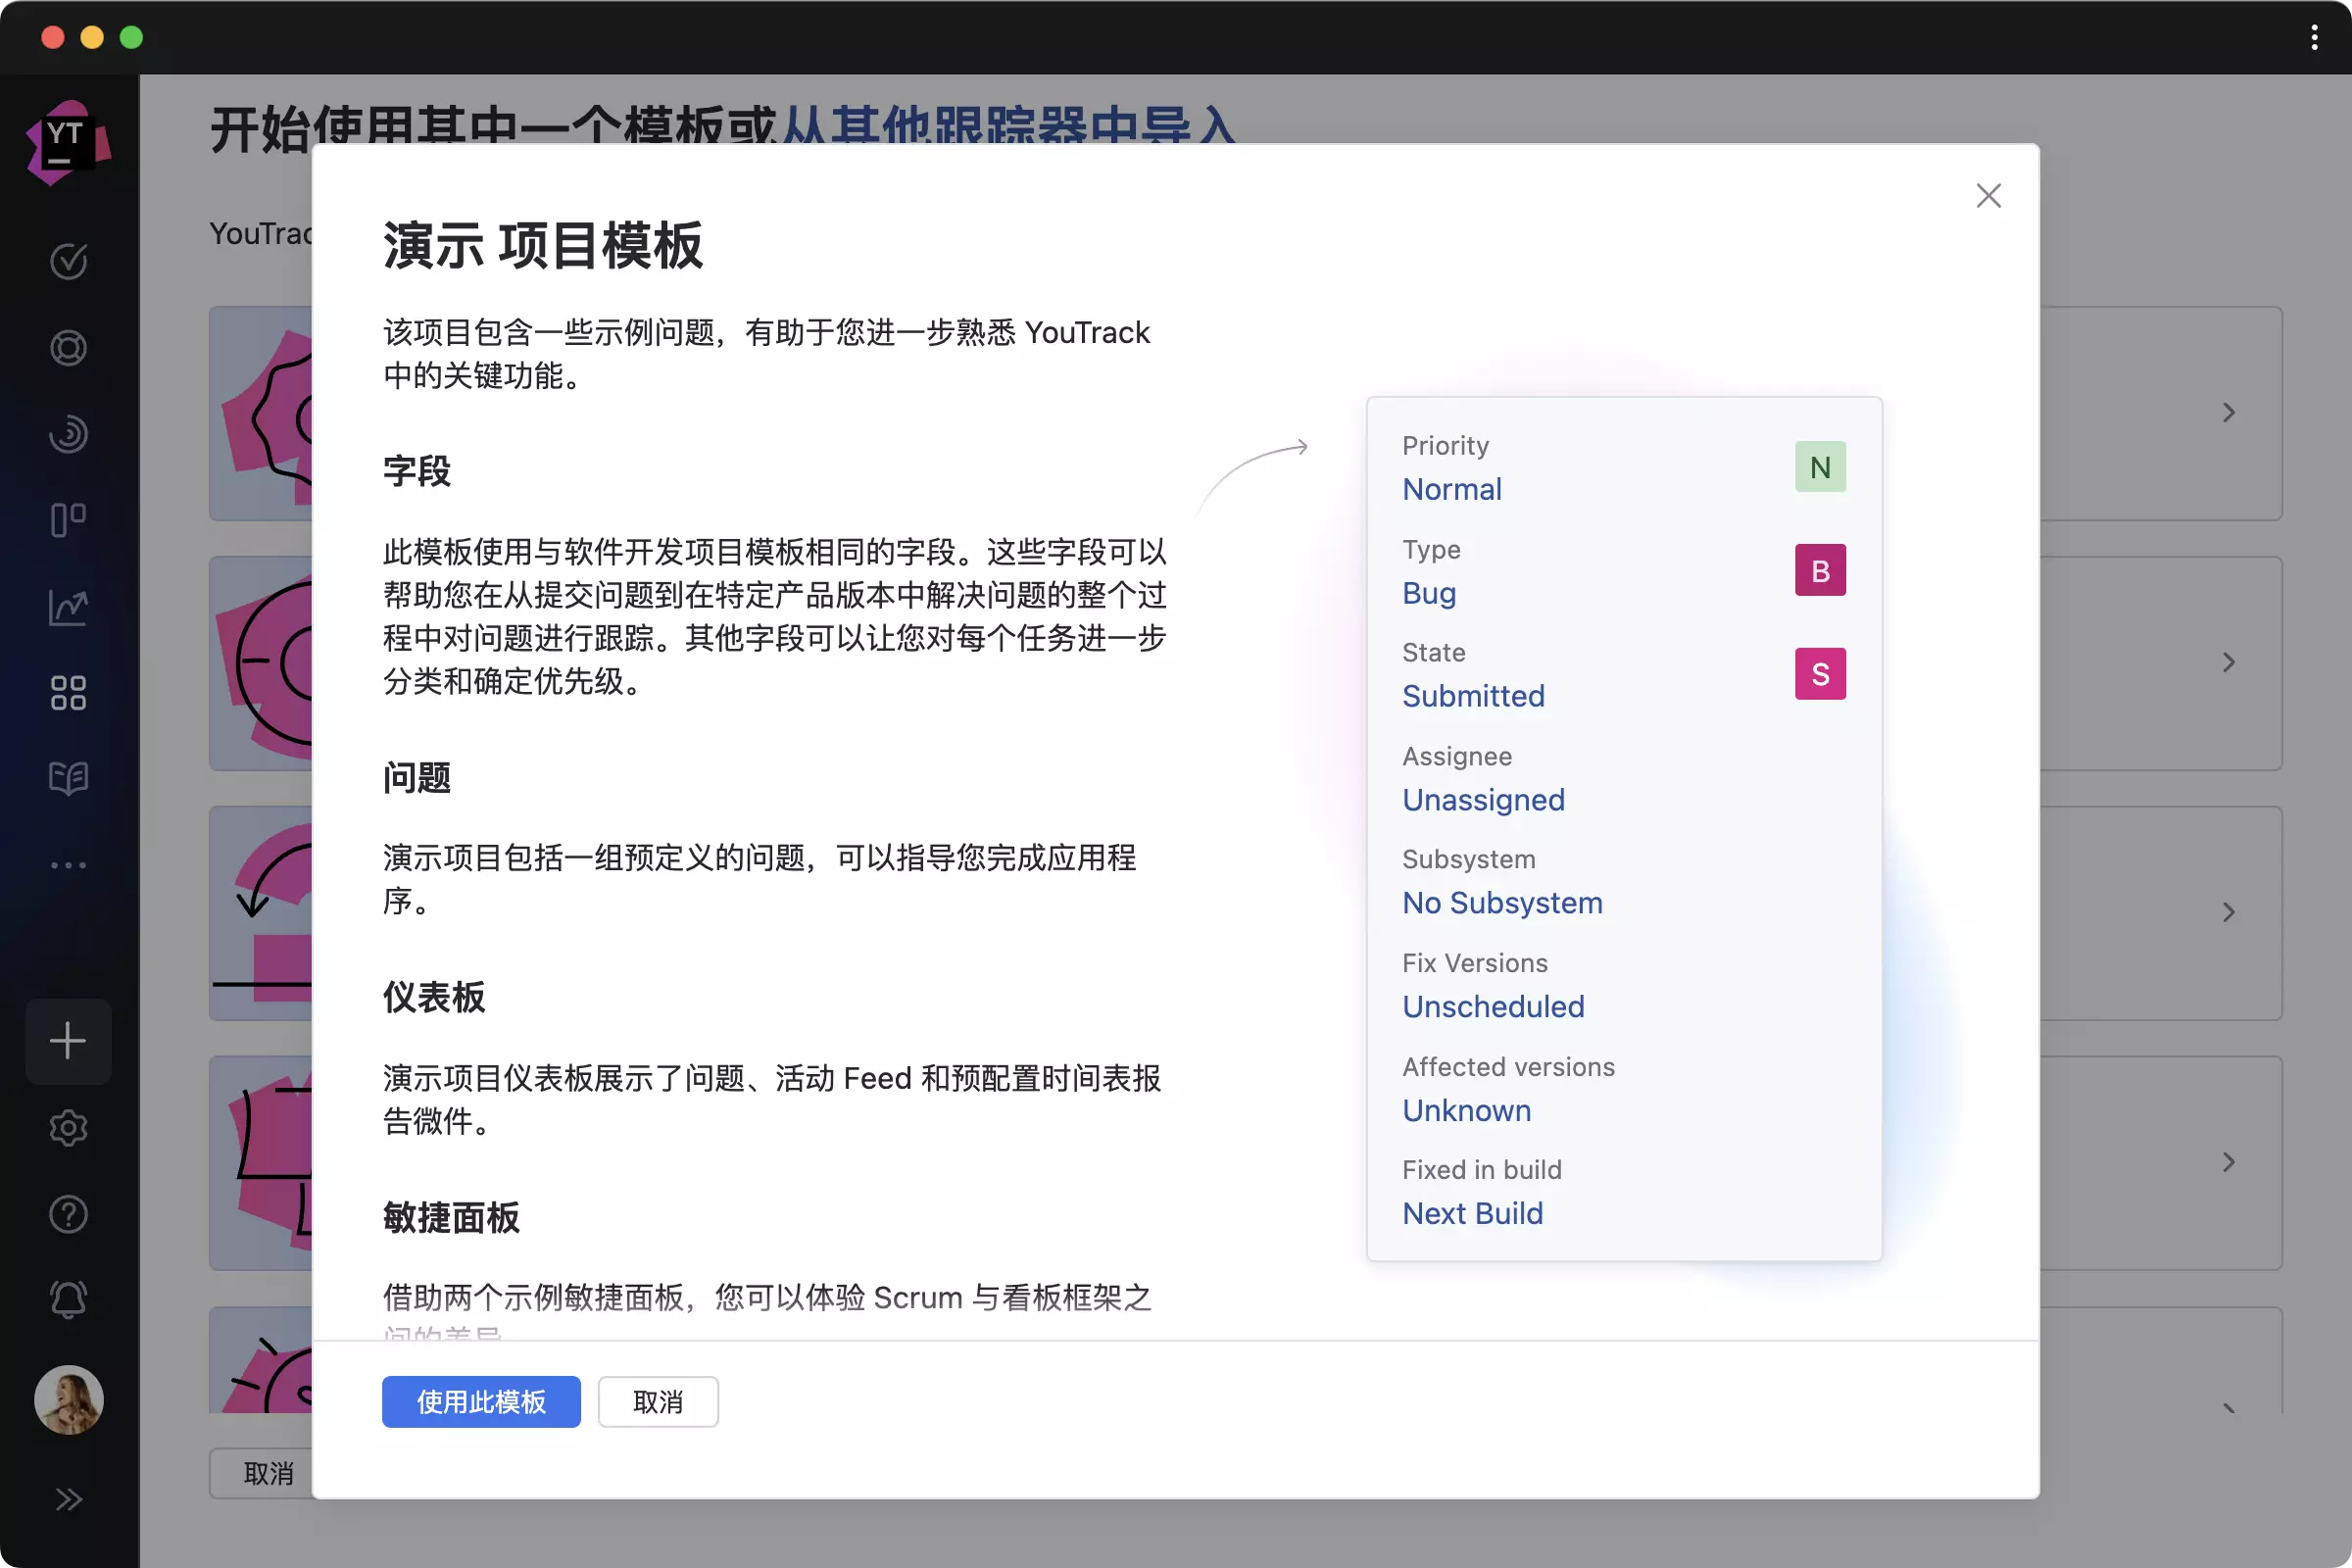
Task: Click the notifications bell icon
Action: [68, 1300]
